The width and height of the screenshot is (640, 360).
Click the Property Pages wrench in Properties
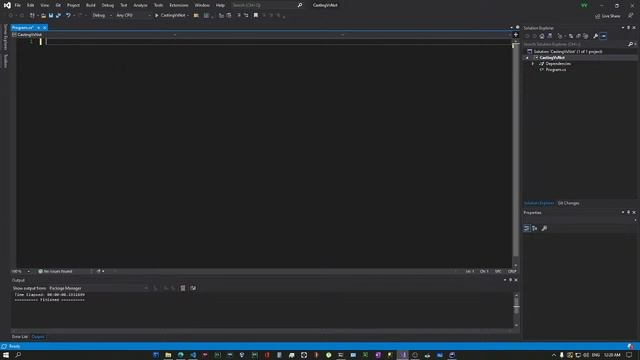544,228
